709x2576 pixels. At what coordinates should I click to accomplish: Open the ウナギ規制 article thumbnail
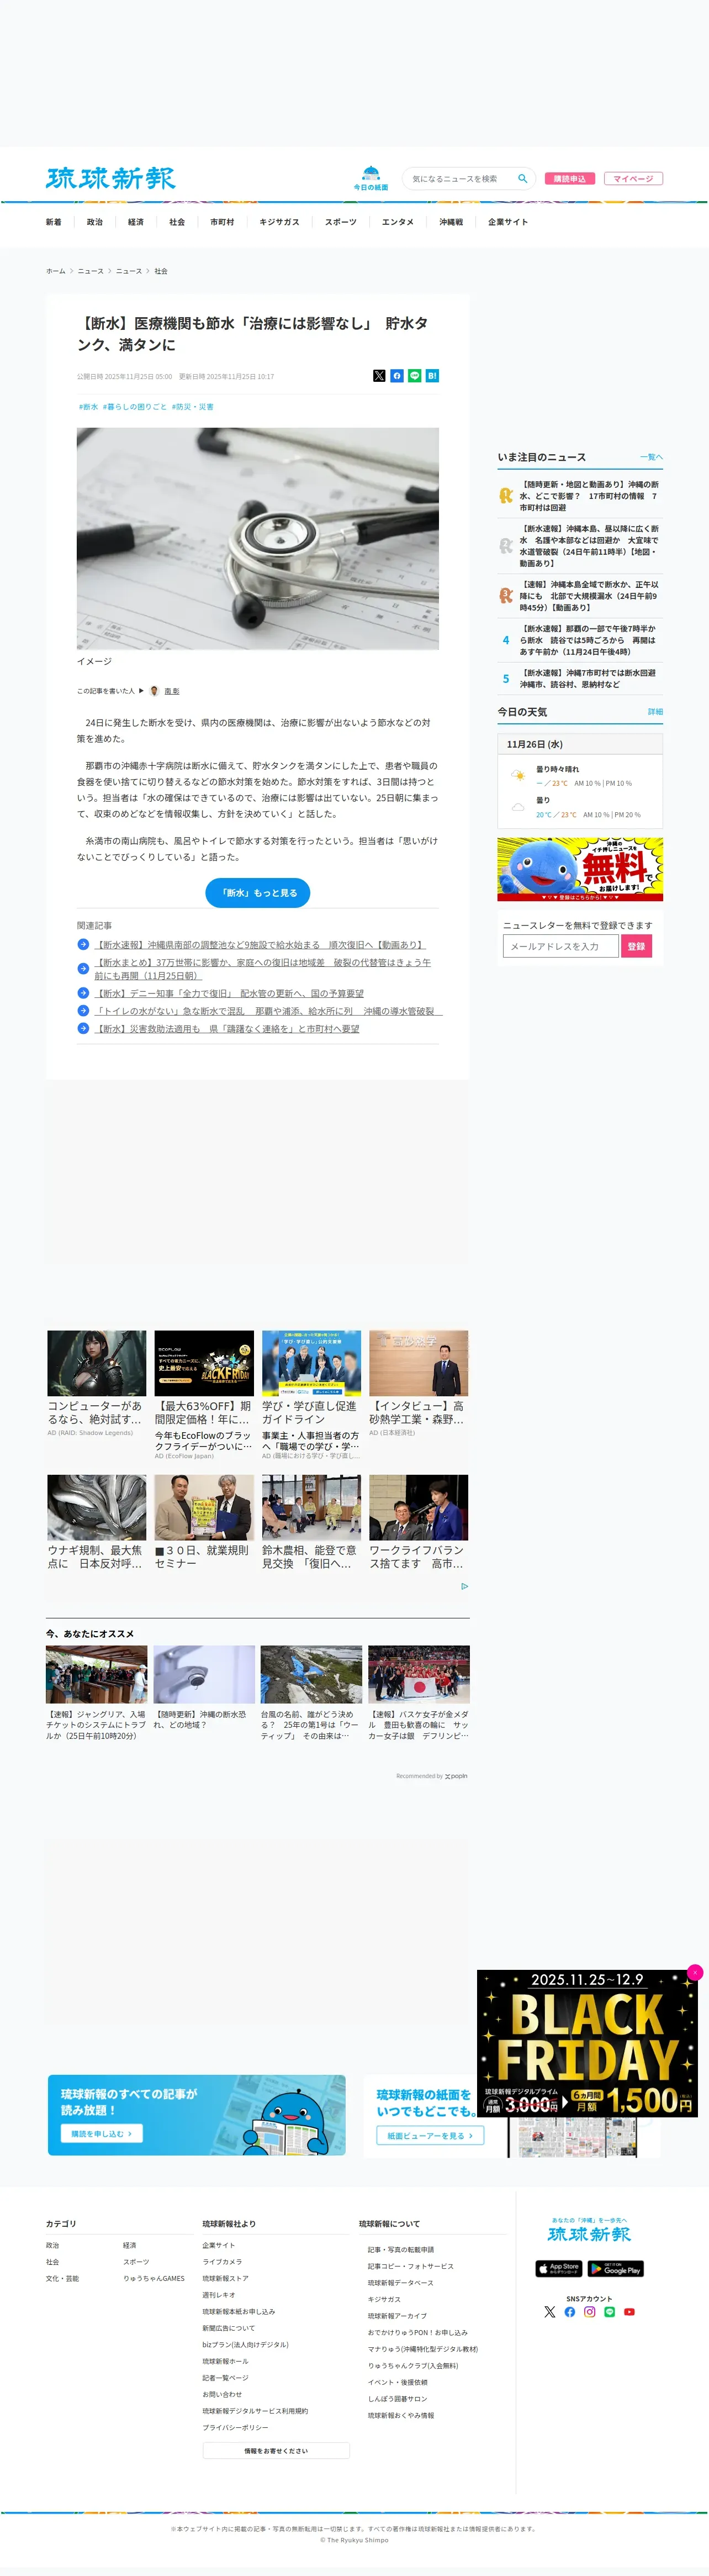pos(97,1507)
